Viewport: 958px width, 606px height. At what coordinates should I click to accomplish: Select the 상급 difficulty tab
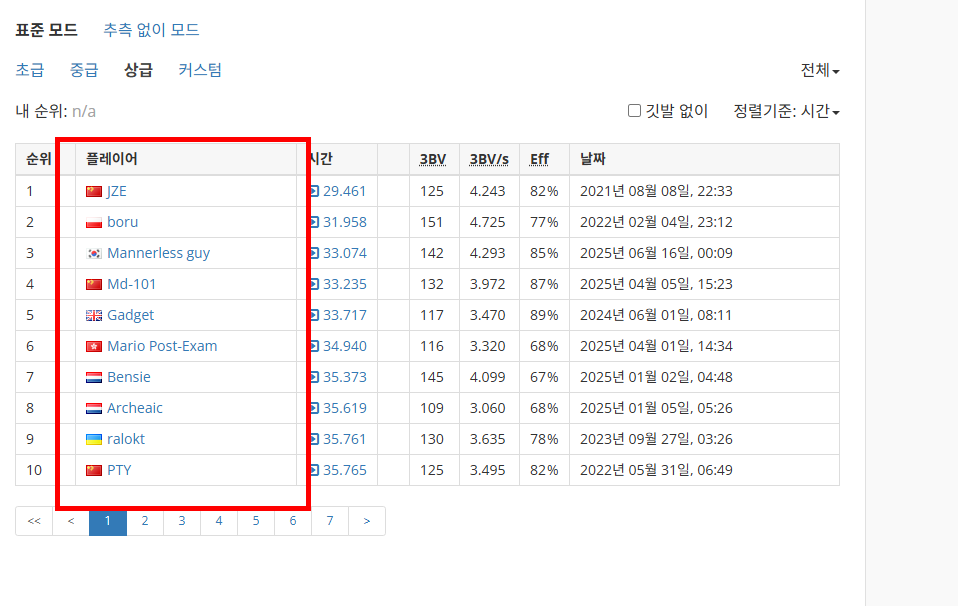(x=138, y=70)
